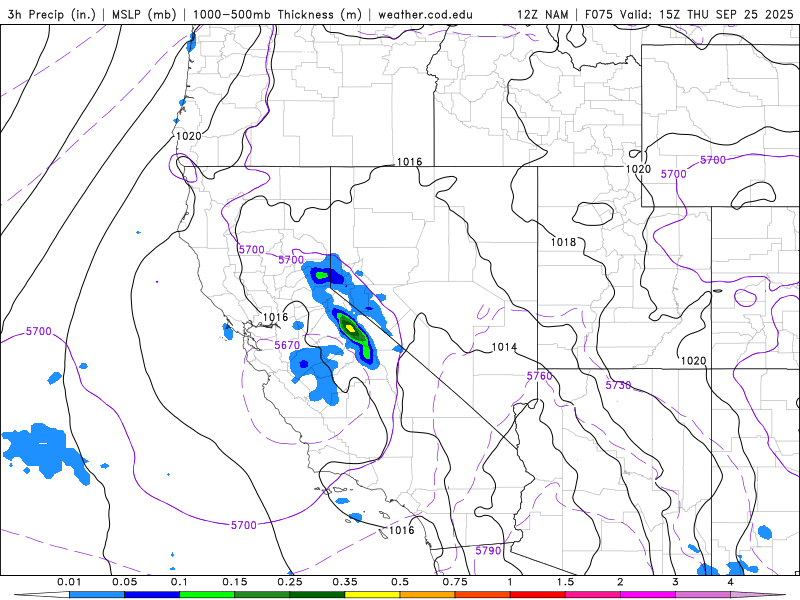The image size is (800, 600).
Task: Select 'F075 Valid: 15Z THU SEP 25 2025'
Action: pos(689,14)
